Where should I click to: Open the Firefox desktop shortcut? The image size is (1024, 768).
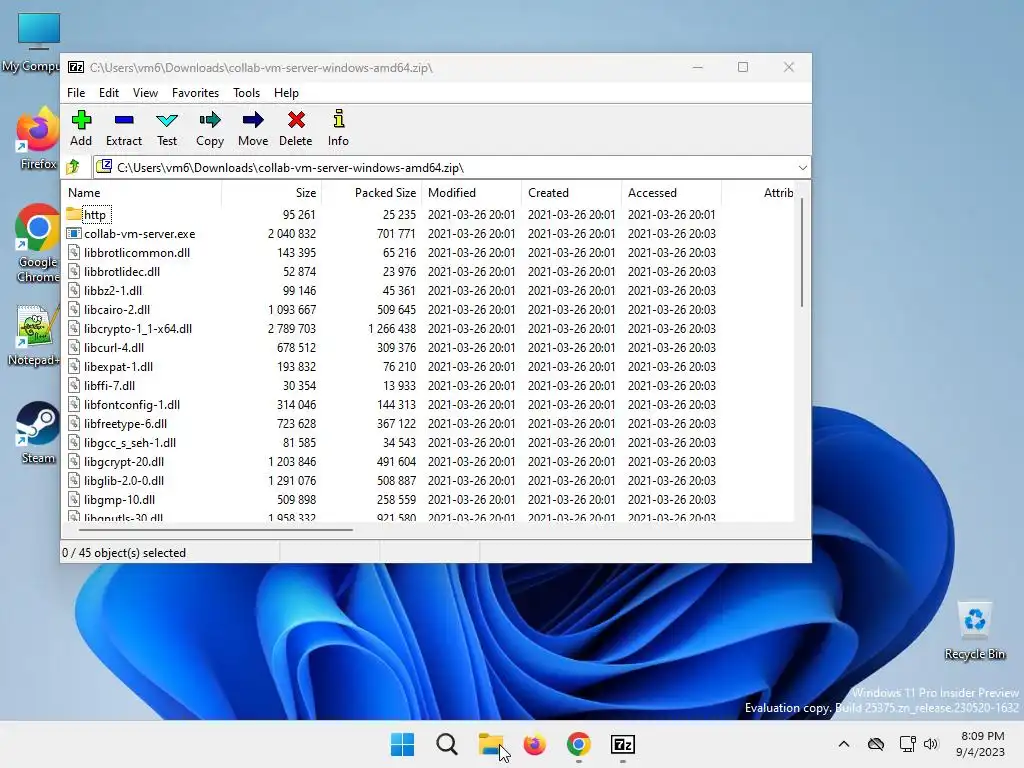[38, 139]
